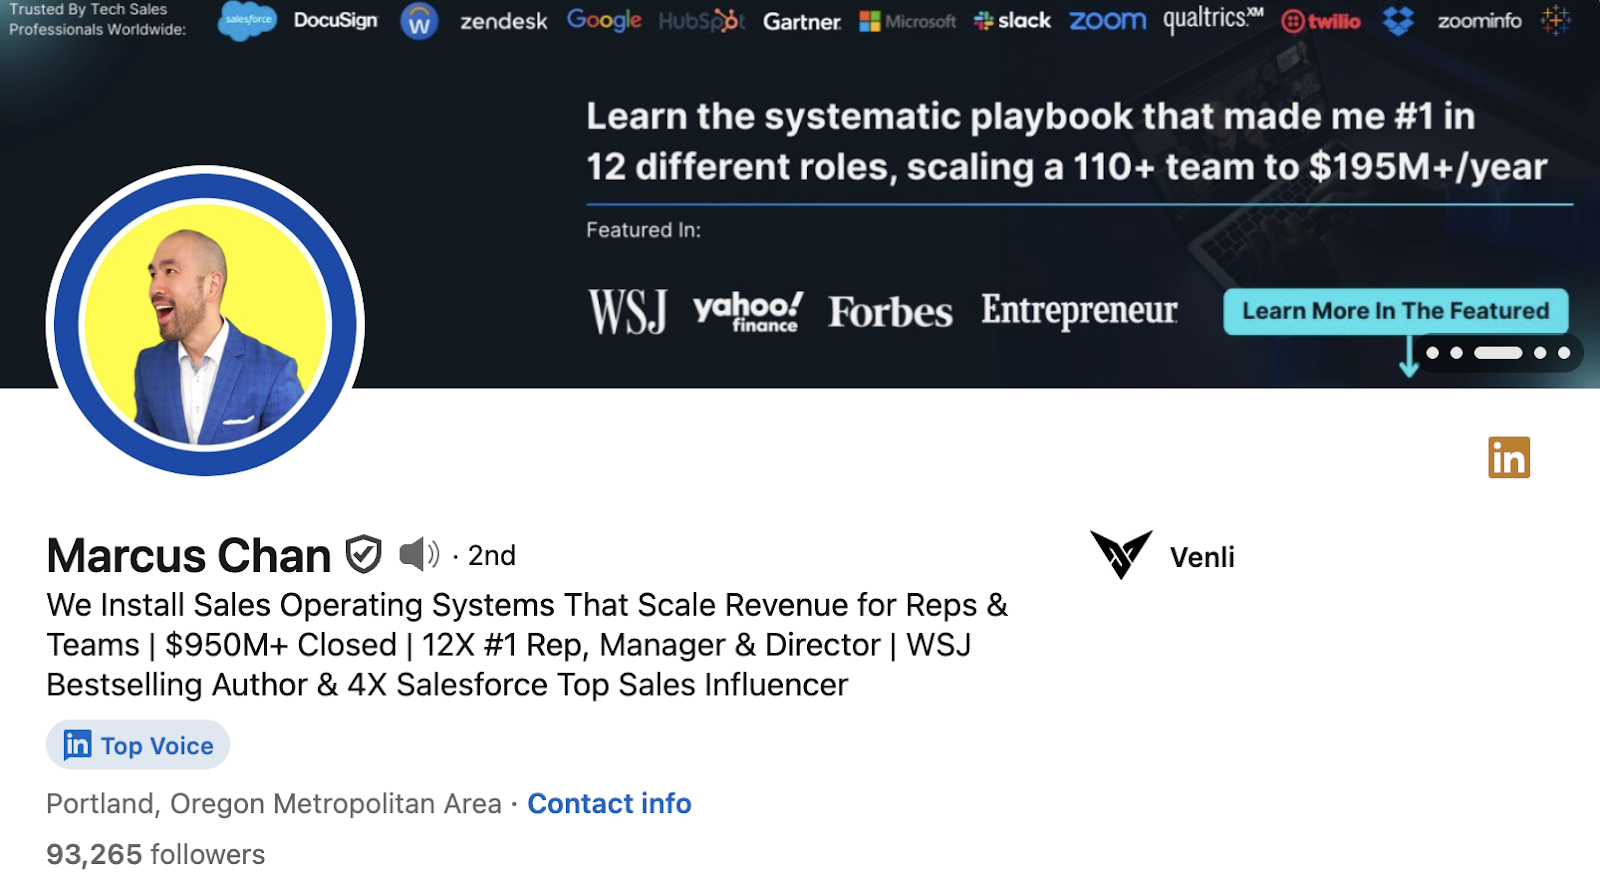1600x875 pixels.
Task: Click the 'Trusted By Tech Sales' banner text
Action: tap(97, 19)
